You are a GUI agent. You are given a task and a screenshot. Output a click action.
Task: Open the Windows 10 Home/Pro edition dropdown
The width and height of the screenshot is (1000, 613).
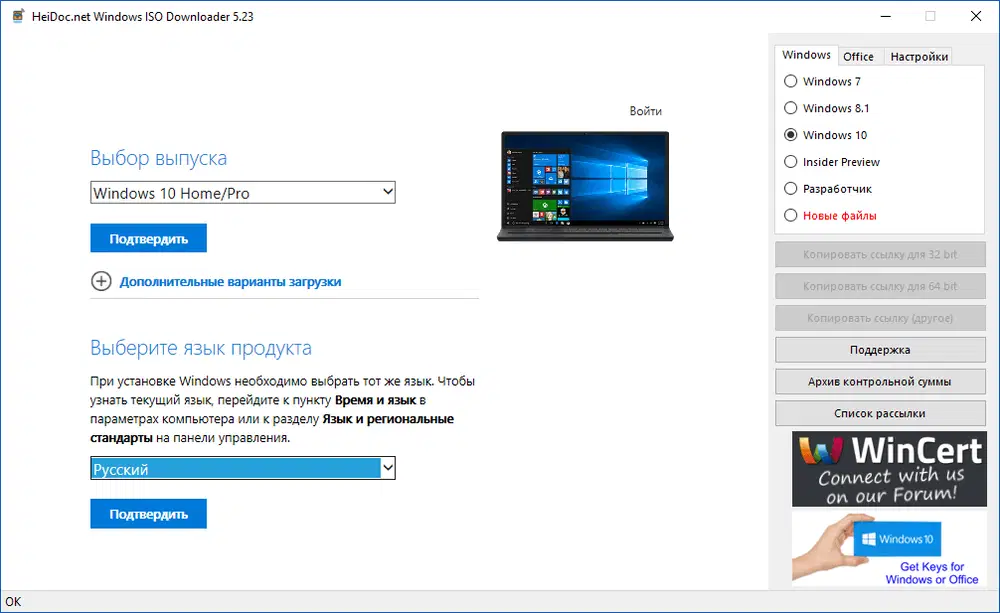coord(242,192)
